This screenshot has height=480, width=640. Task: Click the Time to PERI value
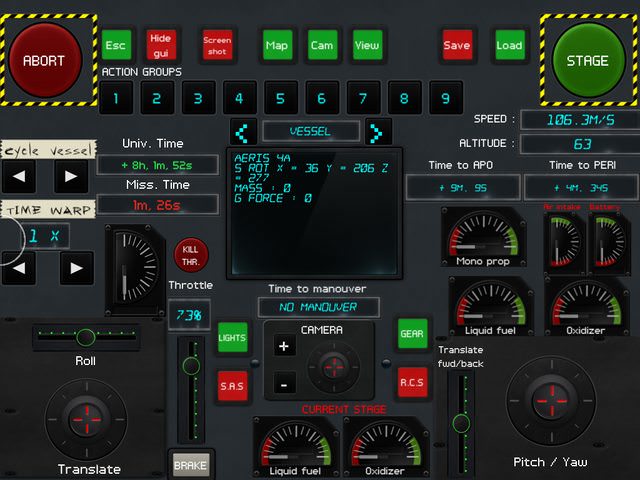582,188
